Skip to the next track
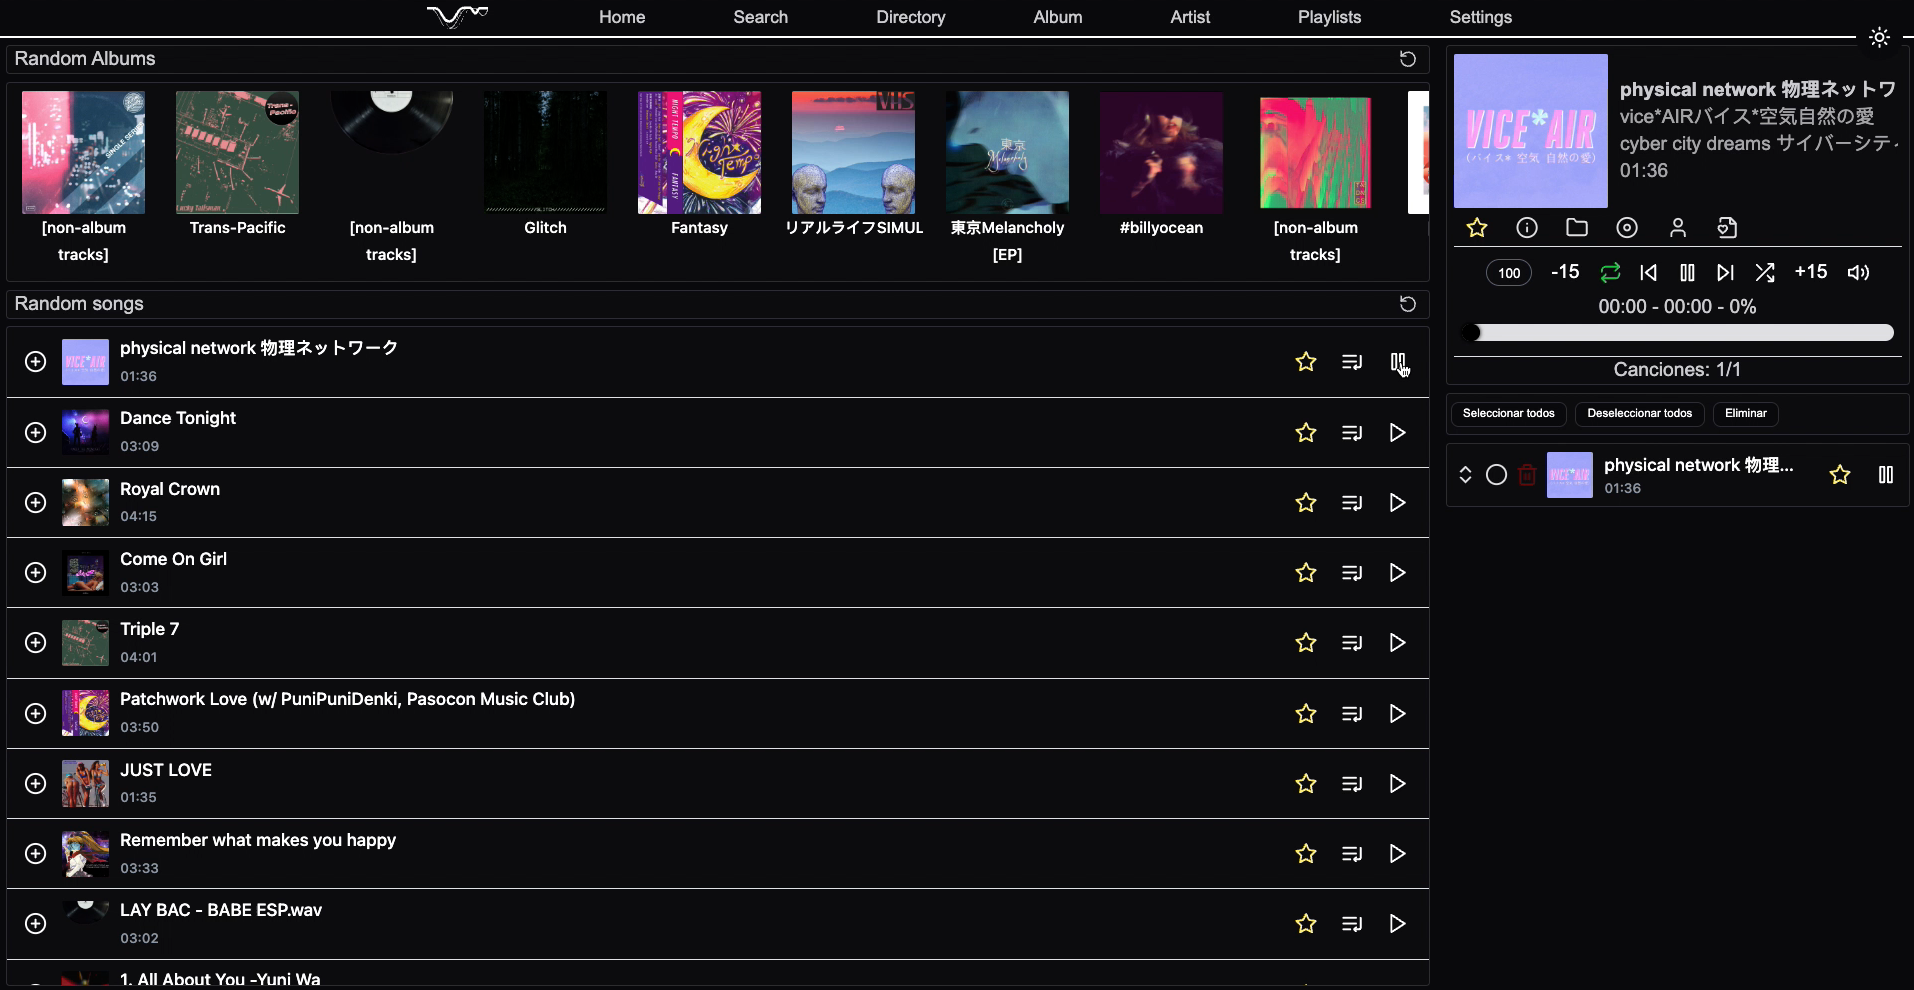 click(x=1725, y=272)
